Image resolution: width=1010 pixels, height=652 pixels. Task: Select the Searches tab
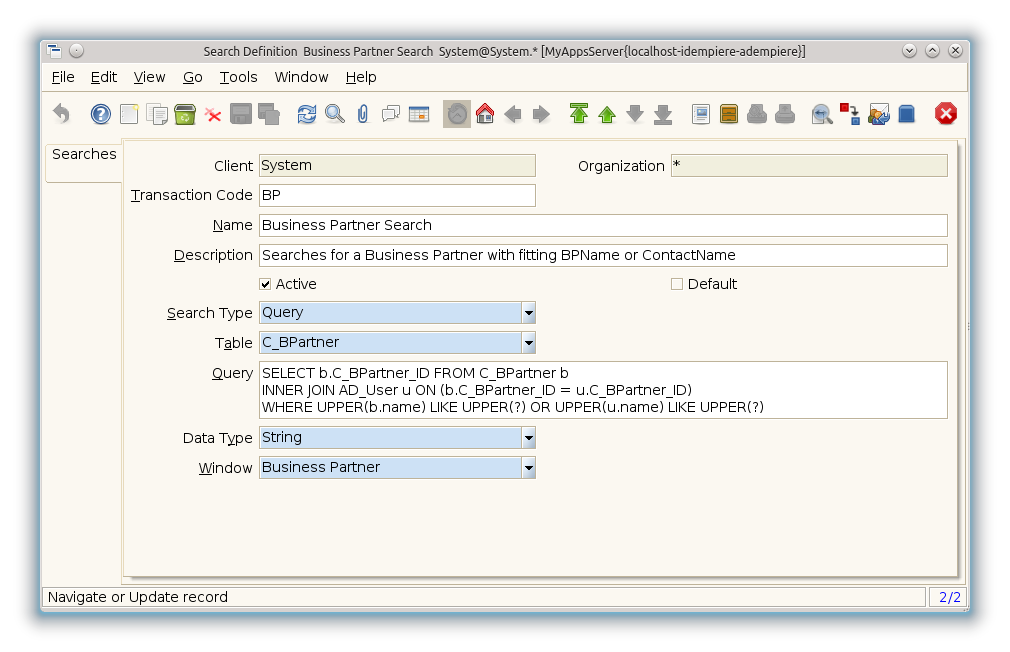pos(84,154)
